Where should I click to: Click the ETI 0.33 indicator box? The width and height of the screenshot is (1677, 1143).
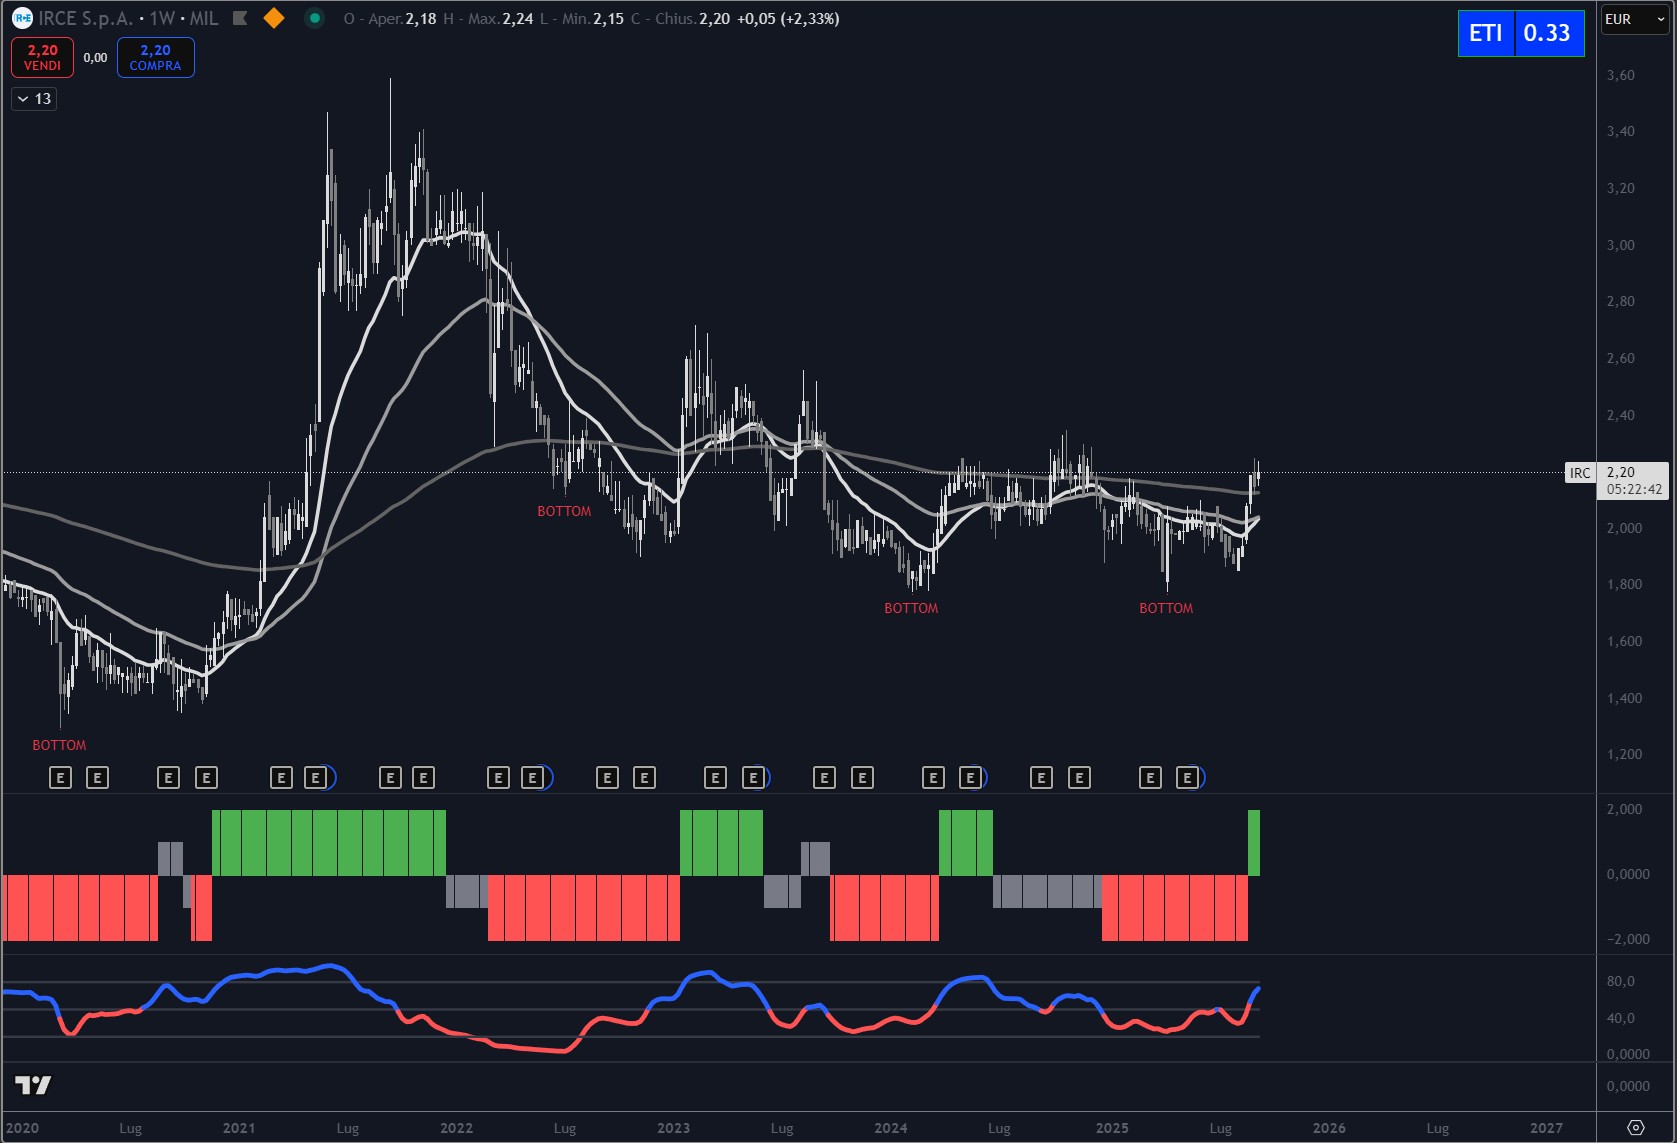tap(1520, 33)
